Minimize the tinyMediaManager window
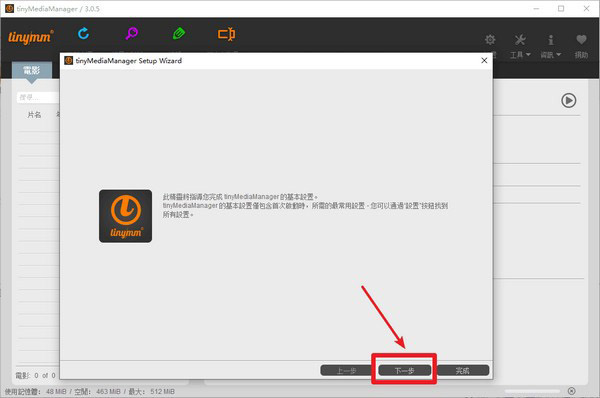The width and height of the screenshot is (600, 398). pos(536,8)
